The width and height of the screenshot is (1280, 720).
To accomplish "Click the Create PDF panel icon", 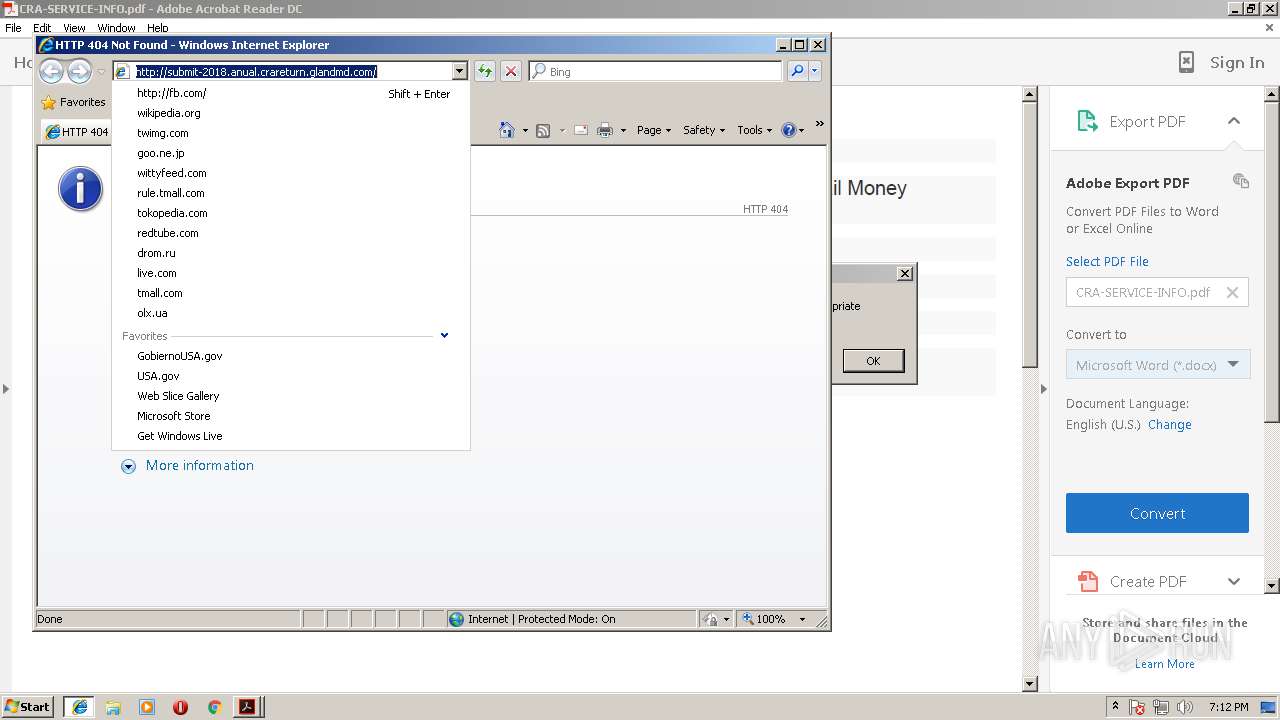I will [1087, 581].
